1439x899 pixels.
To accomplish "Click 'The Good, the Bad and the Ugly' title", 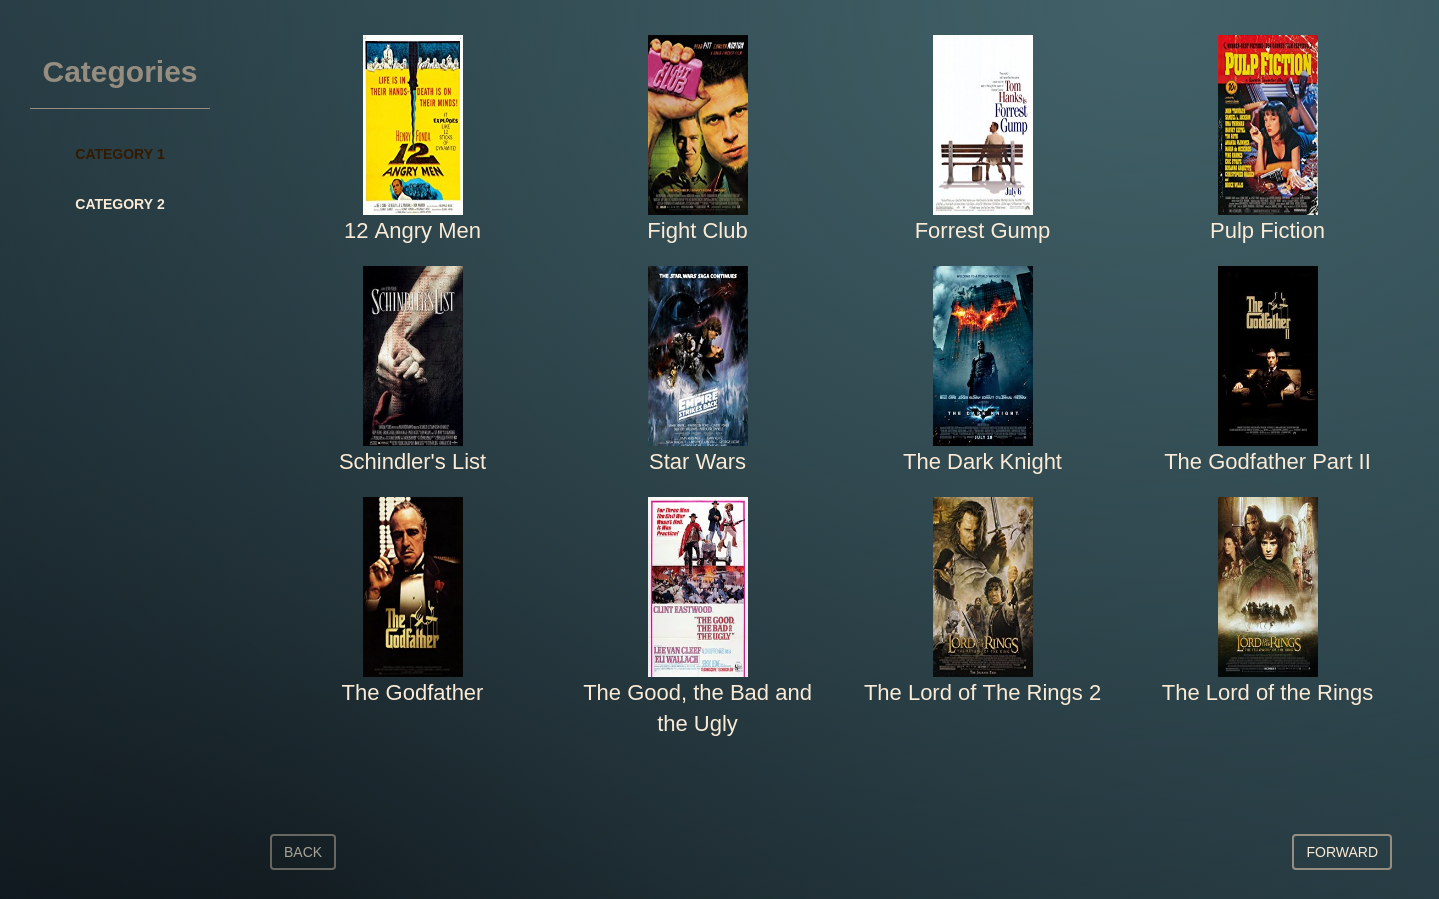I will [x=697, y=708].
